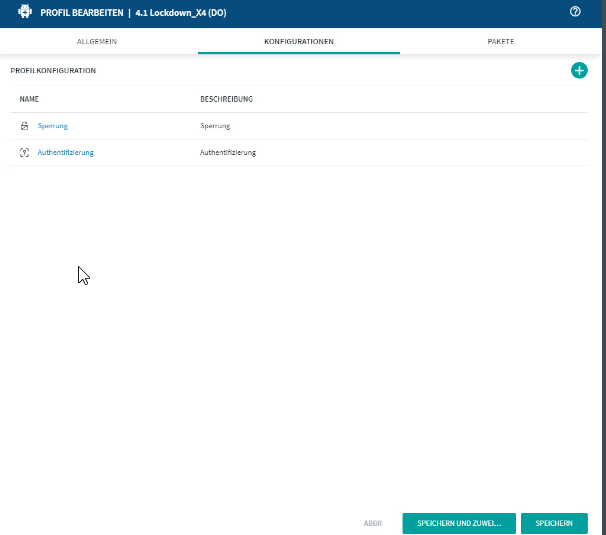Viewport: 606px width, 535px height.
Task: Select the Authentifizierung description cell
Action: pyautogui.click(x=228, y=152)
